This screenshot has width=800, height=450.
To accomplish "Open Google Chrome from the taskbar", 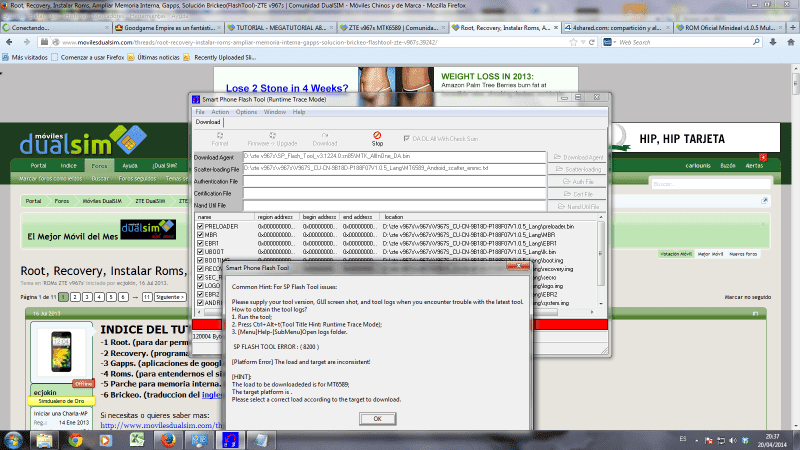I will pos(76,440).
